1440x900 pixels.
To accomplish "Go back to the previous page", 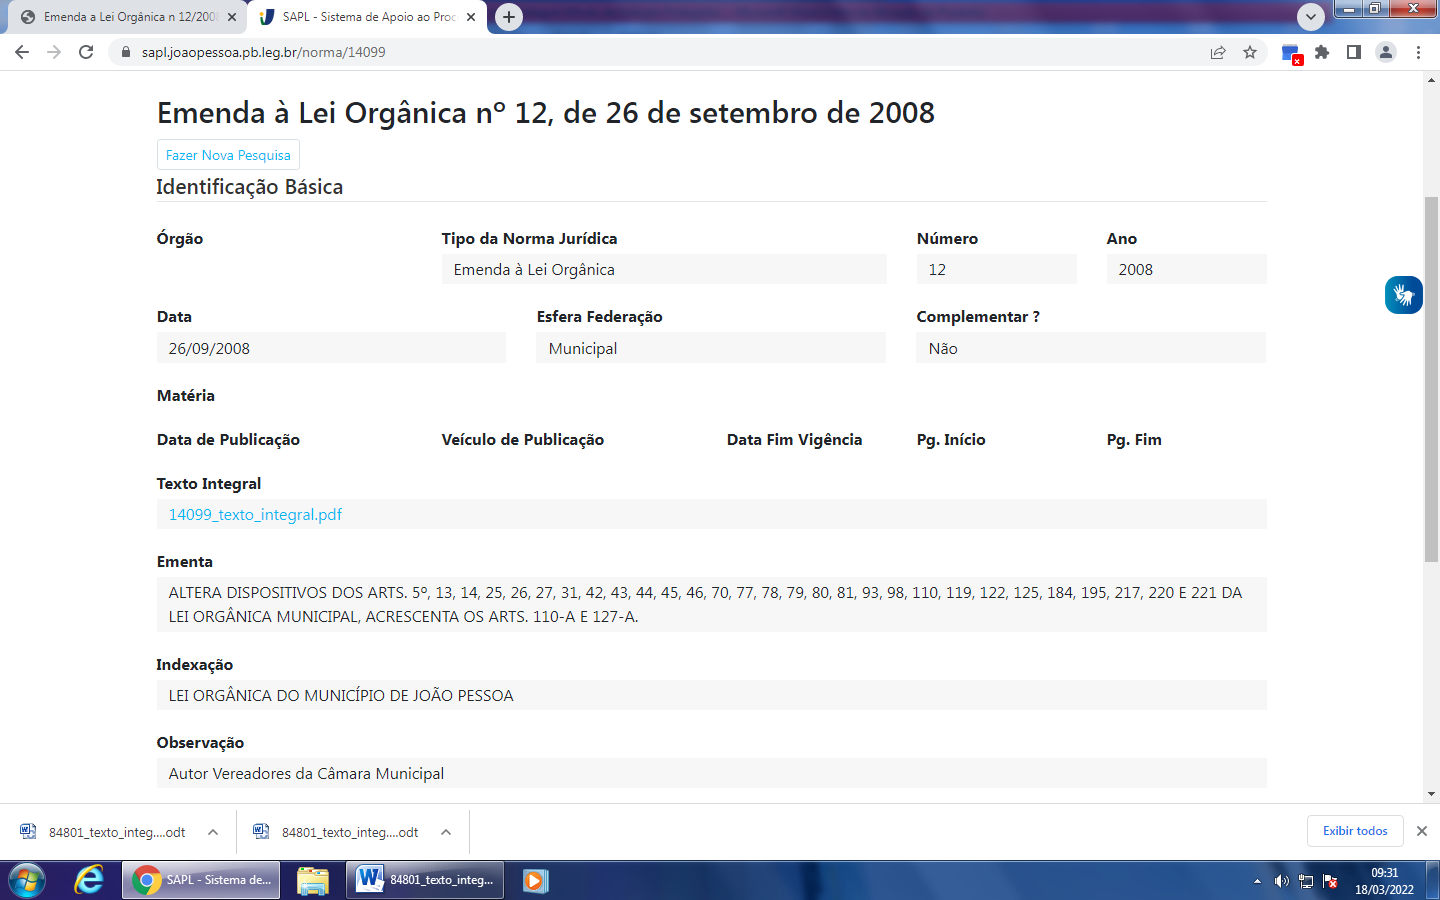I will coord(22,52).
